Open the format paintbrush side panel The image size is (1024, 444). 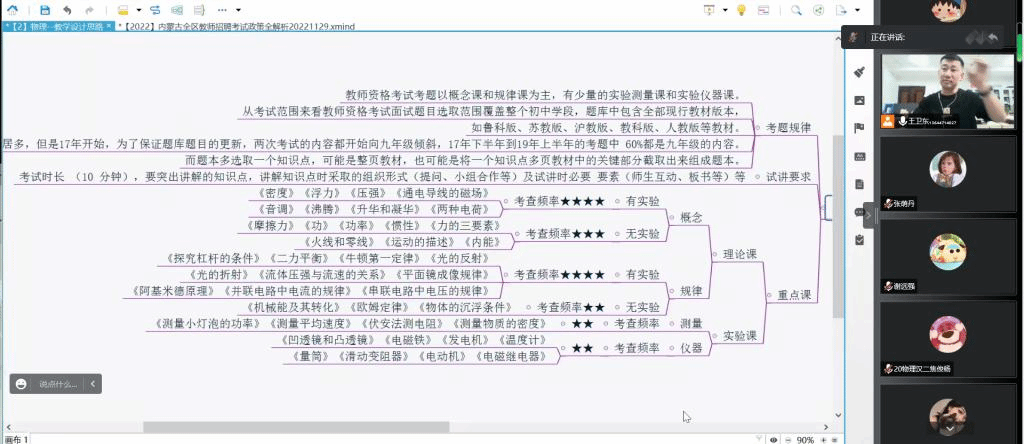(859, 72)
